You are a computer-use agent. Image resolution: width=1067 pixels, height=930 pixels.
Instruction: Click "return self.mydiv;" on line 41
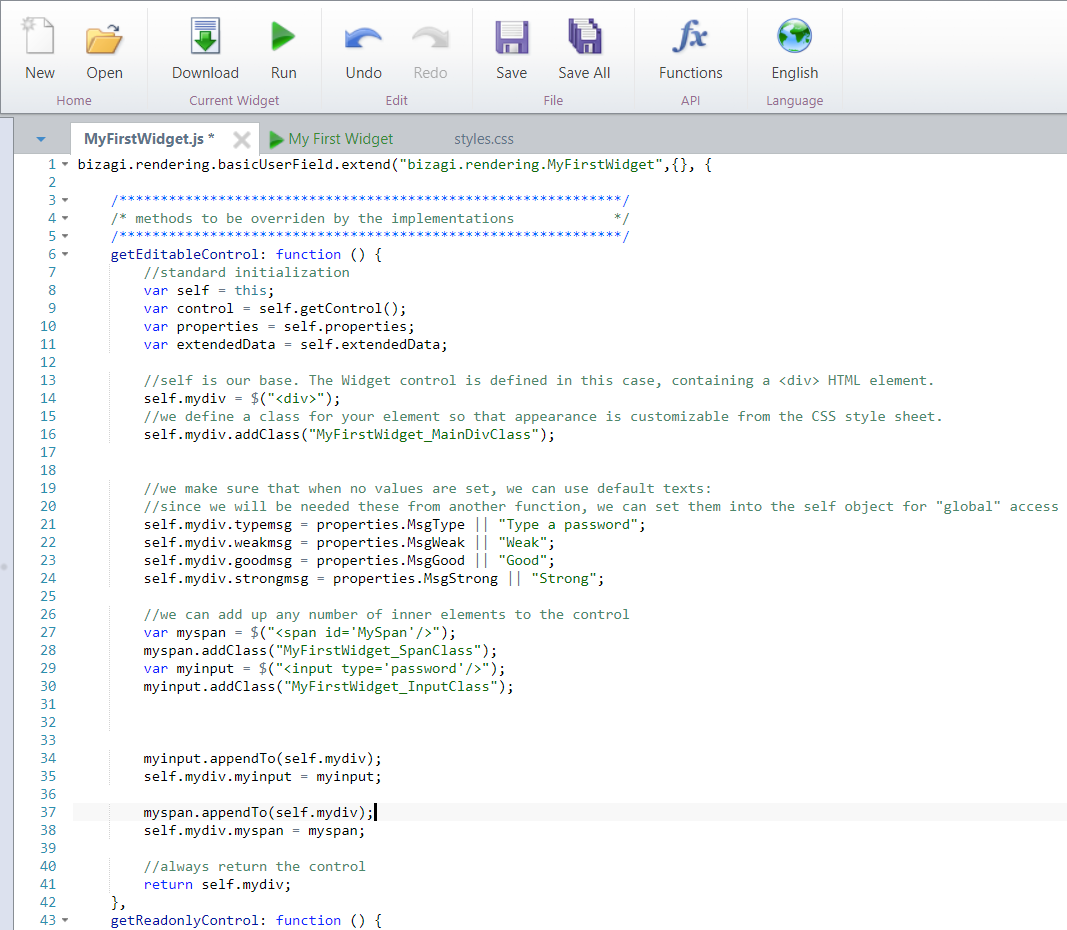tap(217, 885)
